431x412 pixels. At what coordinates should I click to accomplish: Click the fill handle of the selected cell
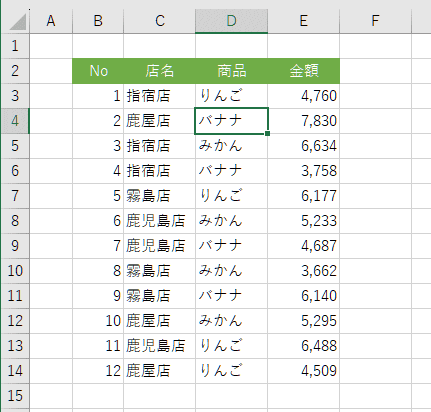267,133
